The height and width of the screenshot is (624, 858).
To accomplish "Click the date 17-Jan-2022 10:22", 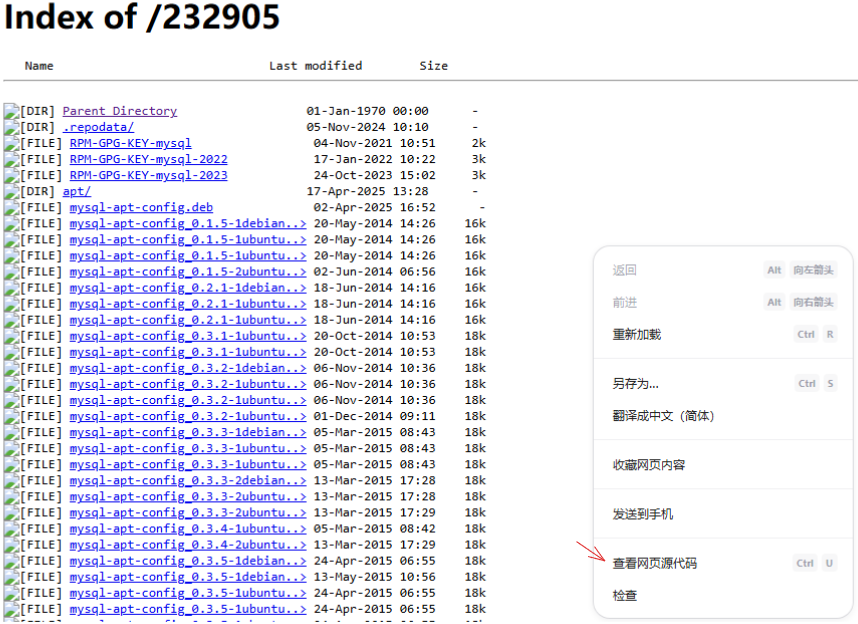I will point(374,159).
